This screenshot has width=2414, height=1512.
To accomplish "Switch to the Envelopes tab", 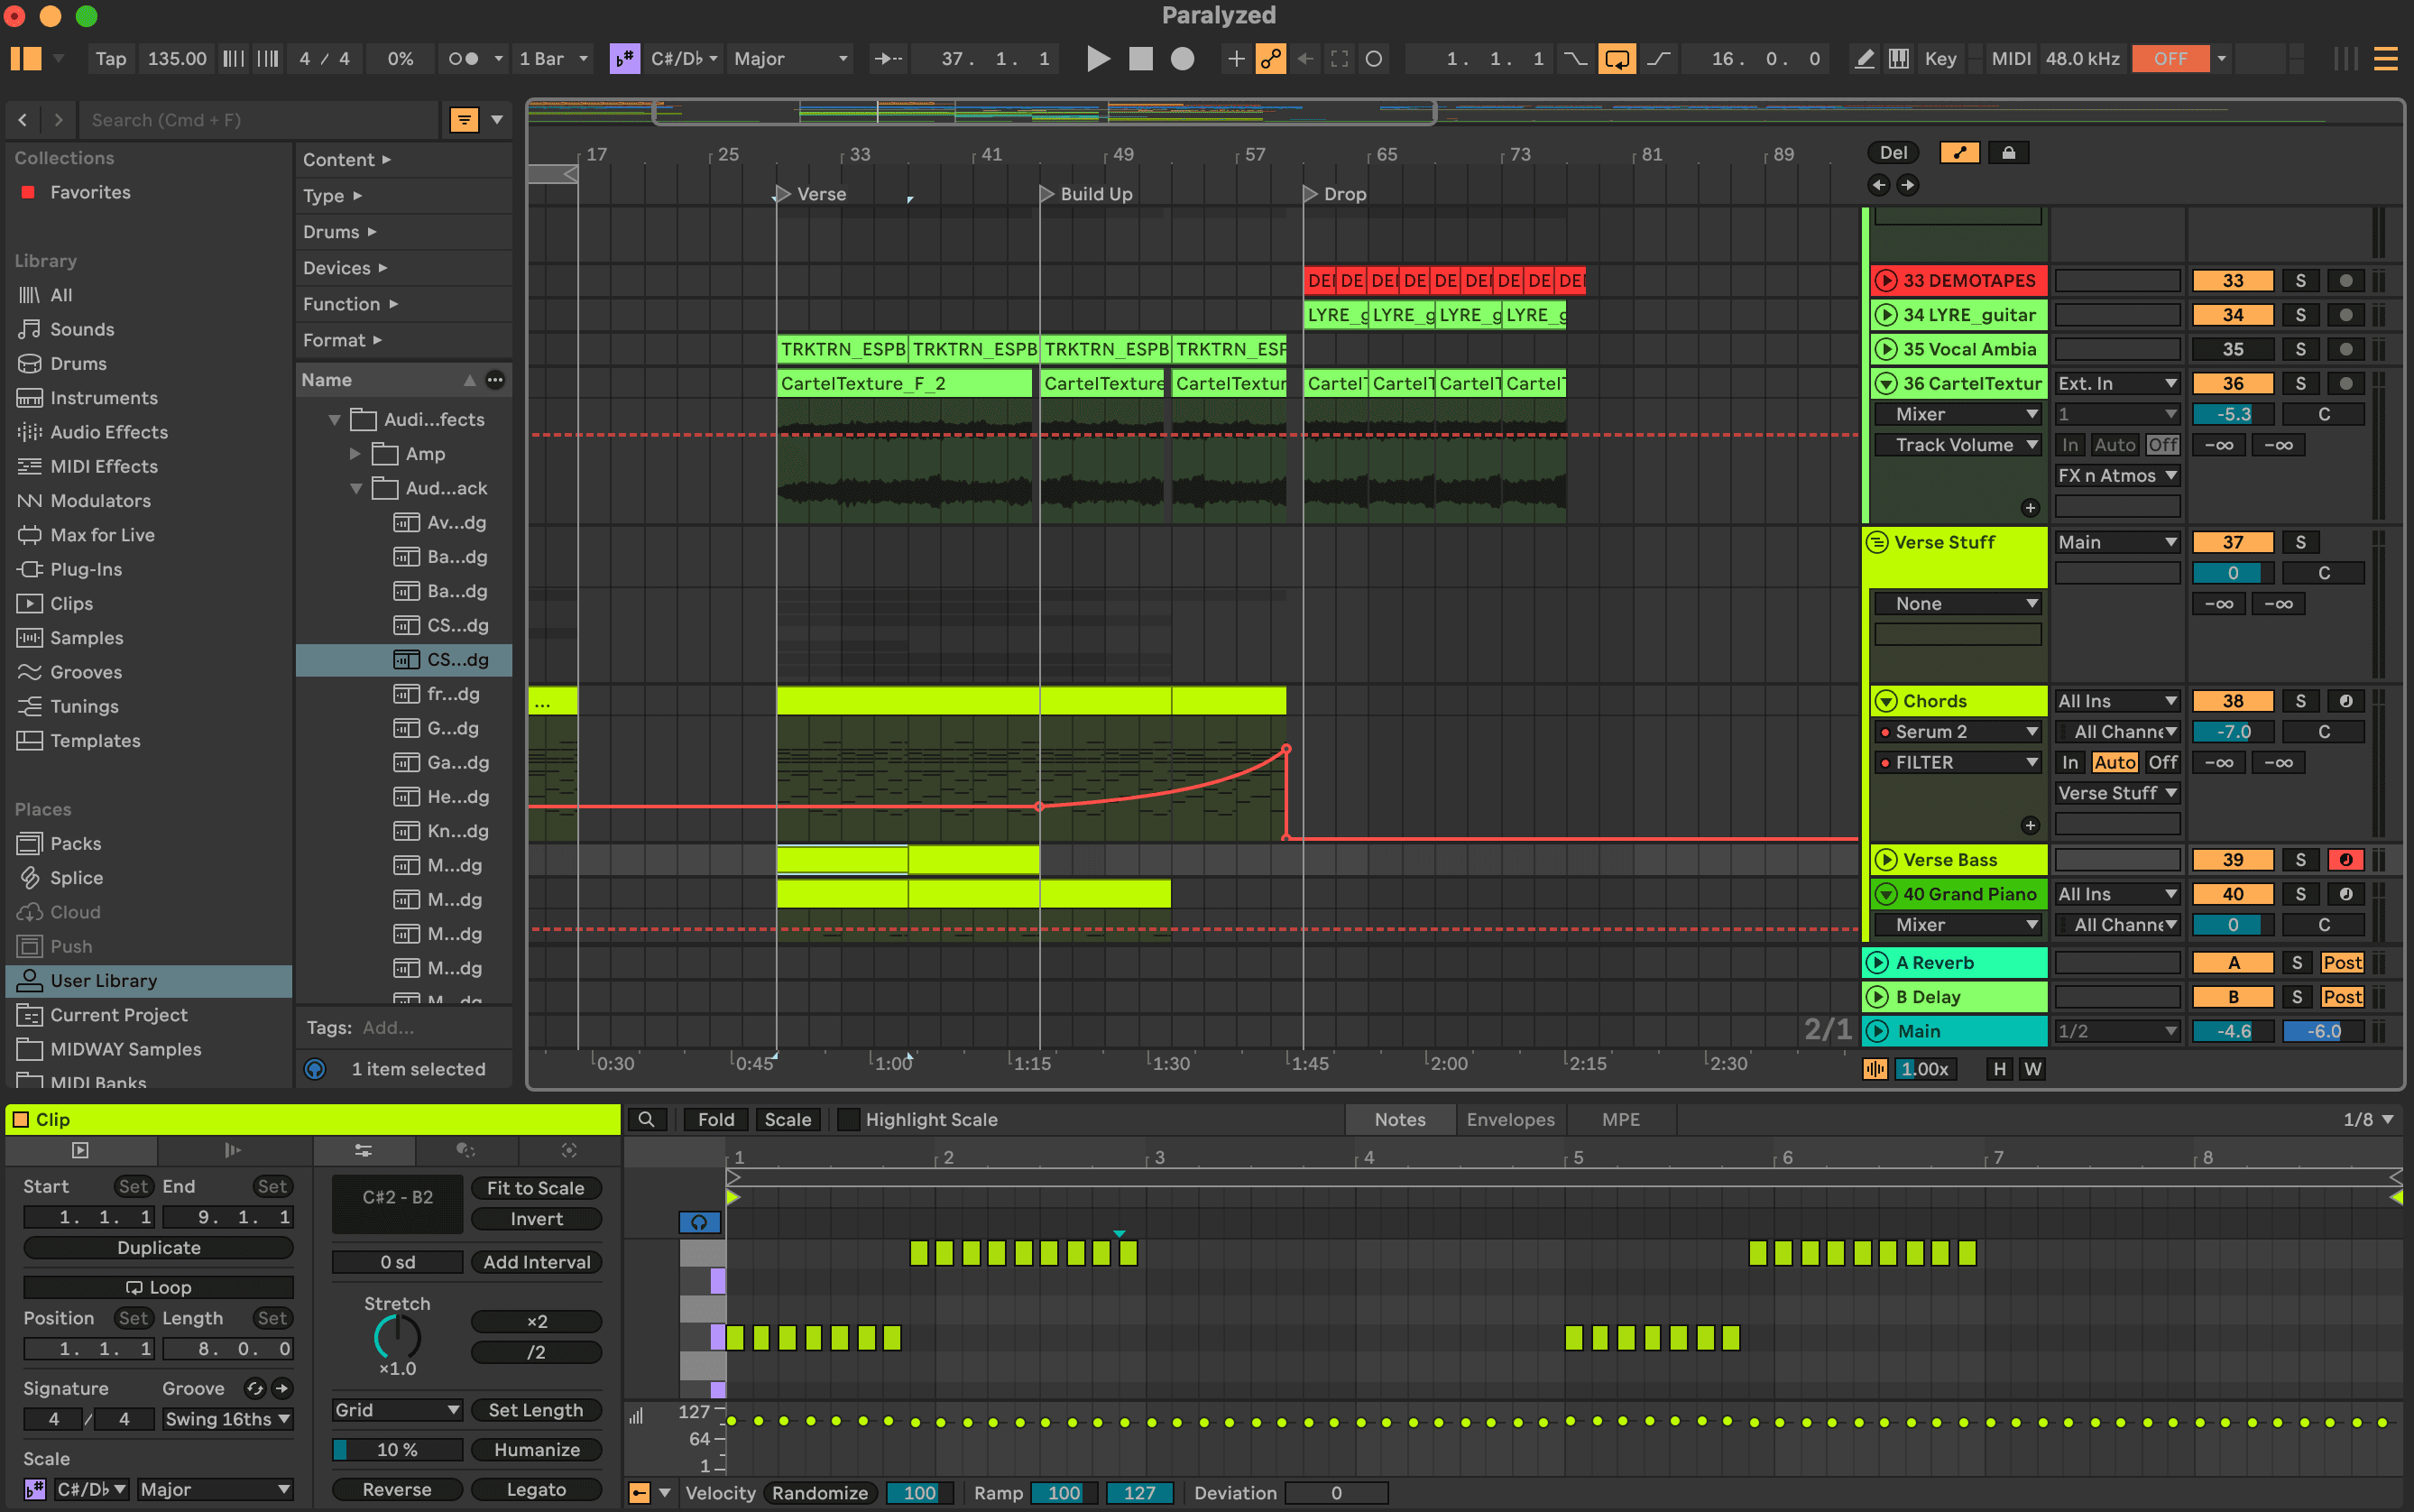I will [x=1510, y=1119].
